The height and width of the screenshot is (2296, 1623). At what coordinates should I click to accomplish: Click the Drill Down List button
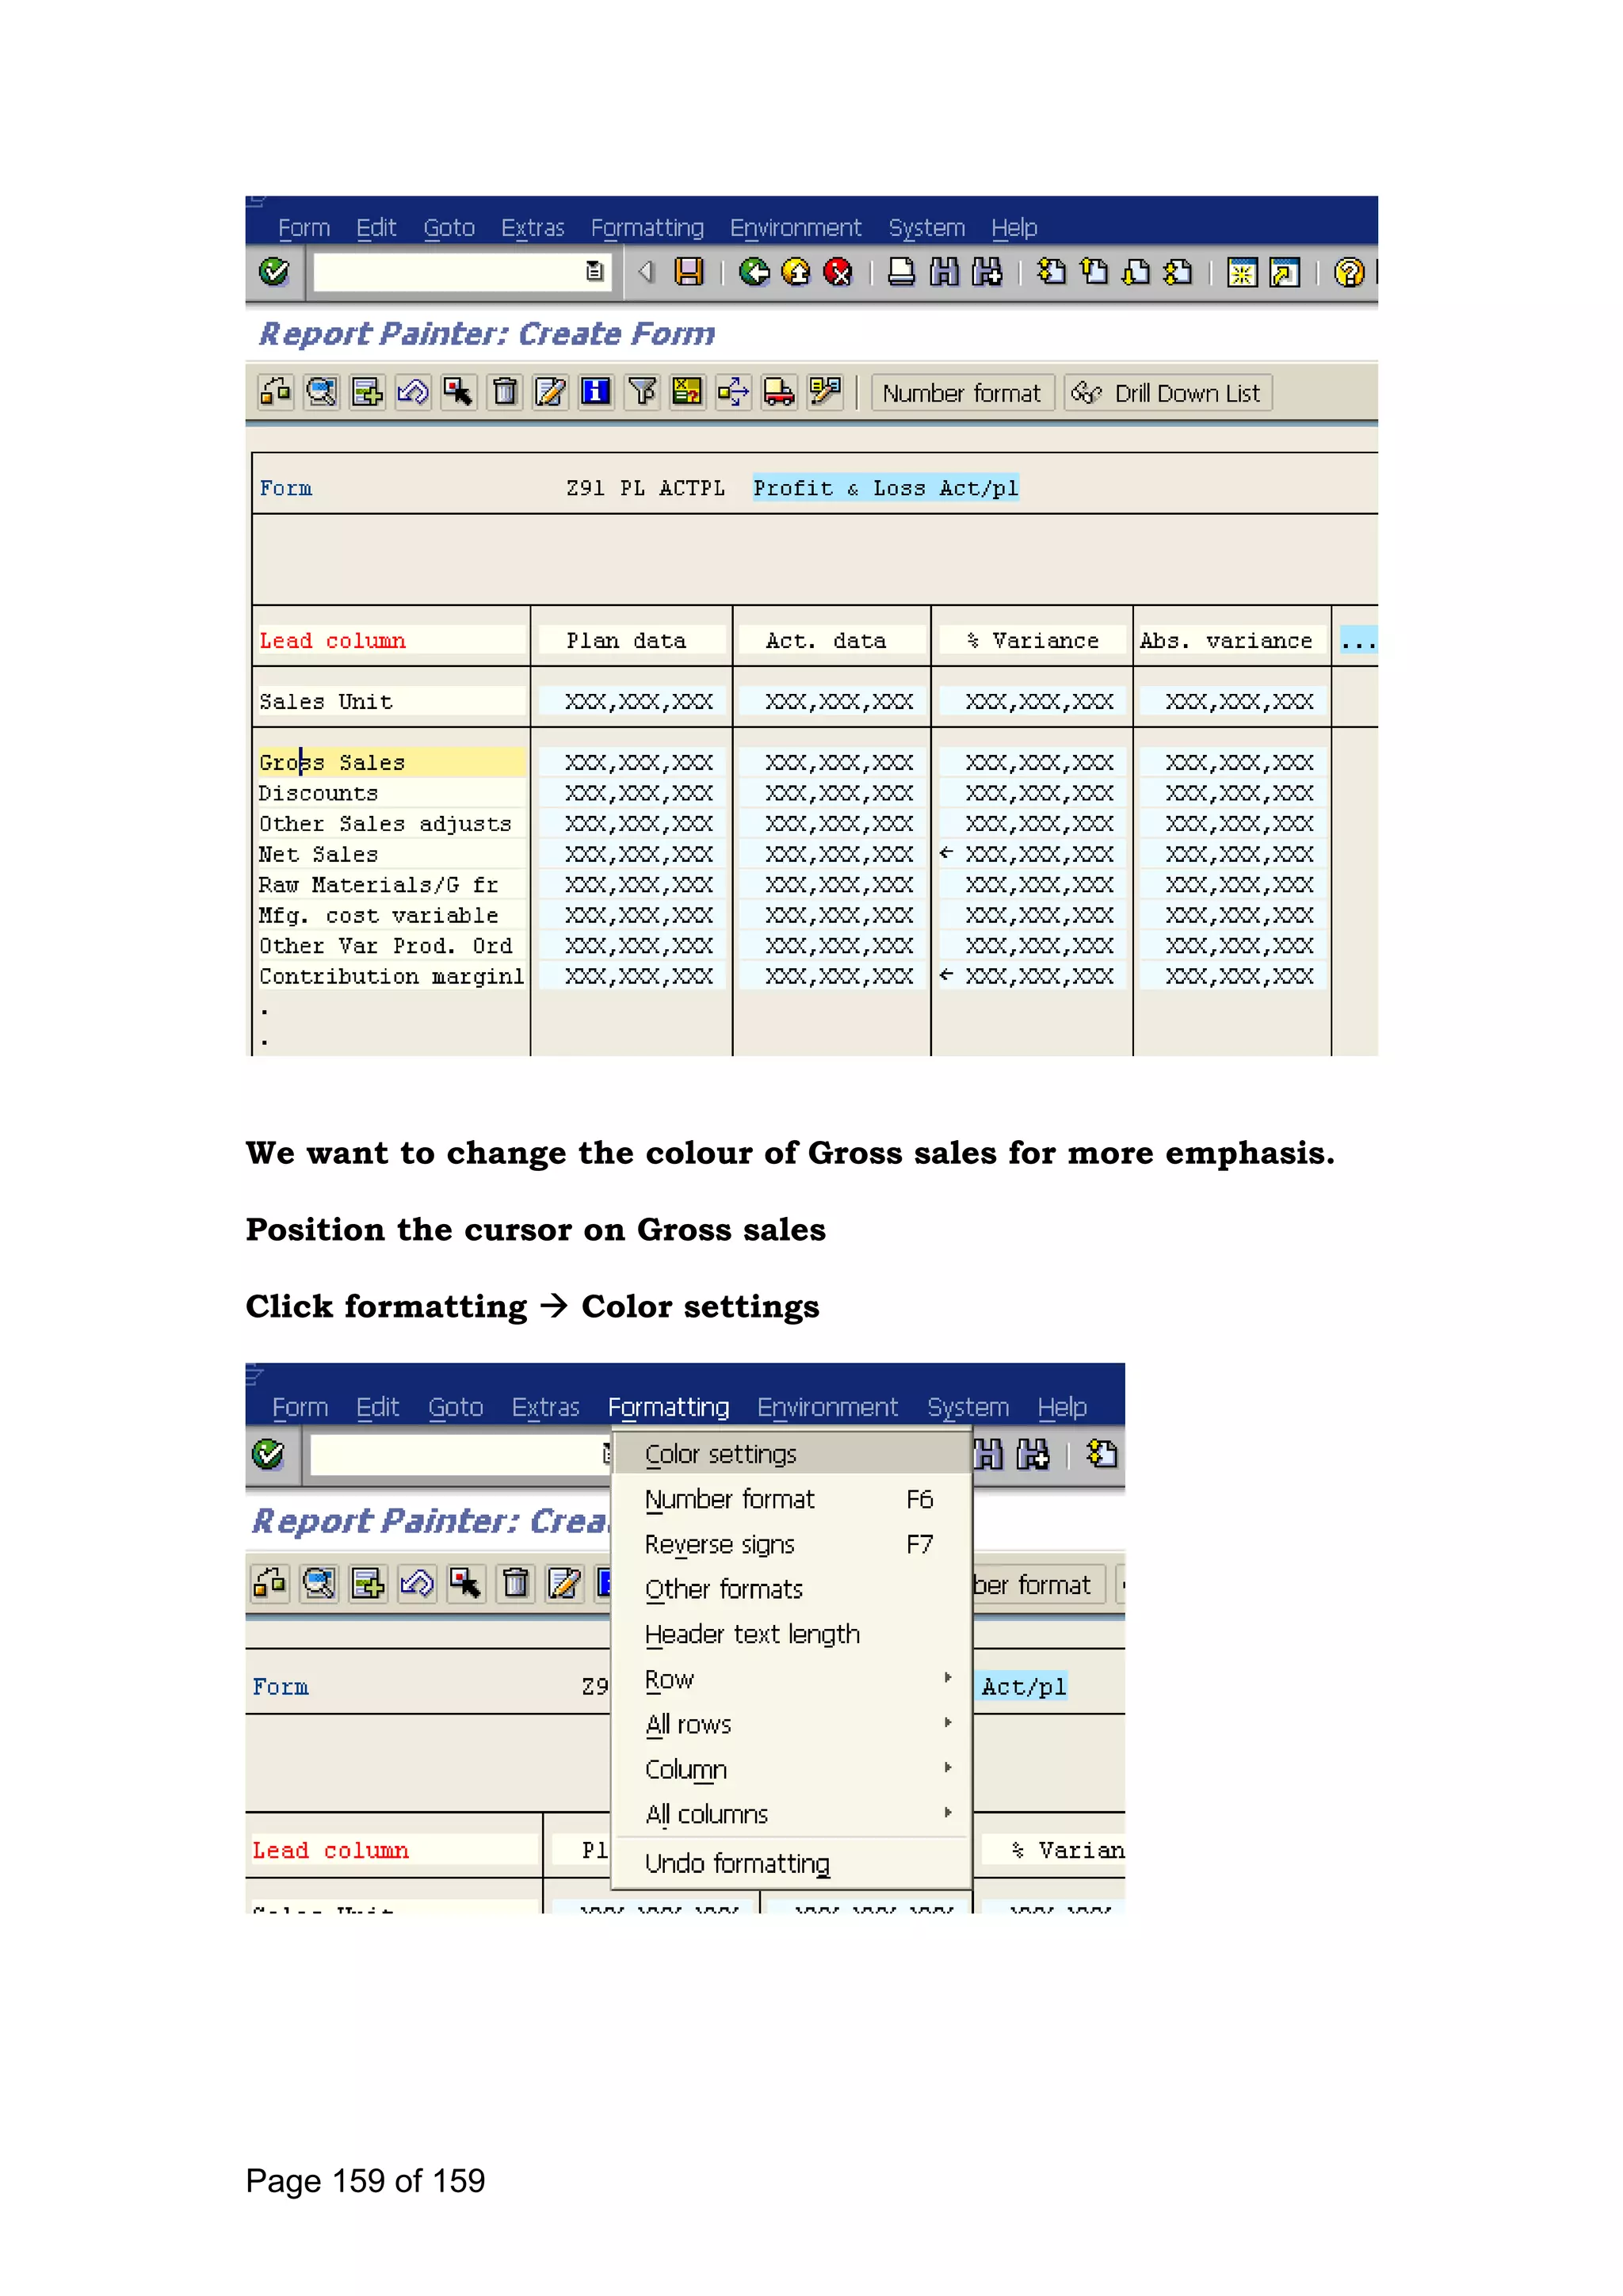point(1168,393)
